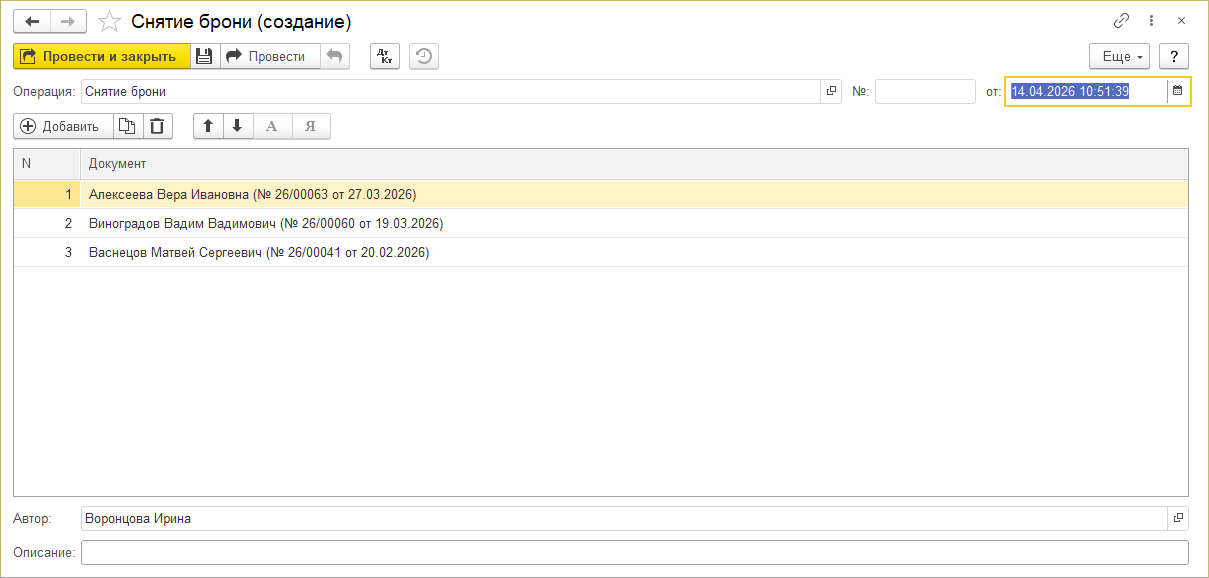This screenshot has width=1209, height=578.
Task: Copy the selected row with the copy icon
Action: [127, 126]
